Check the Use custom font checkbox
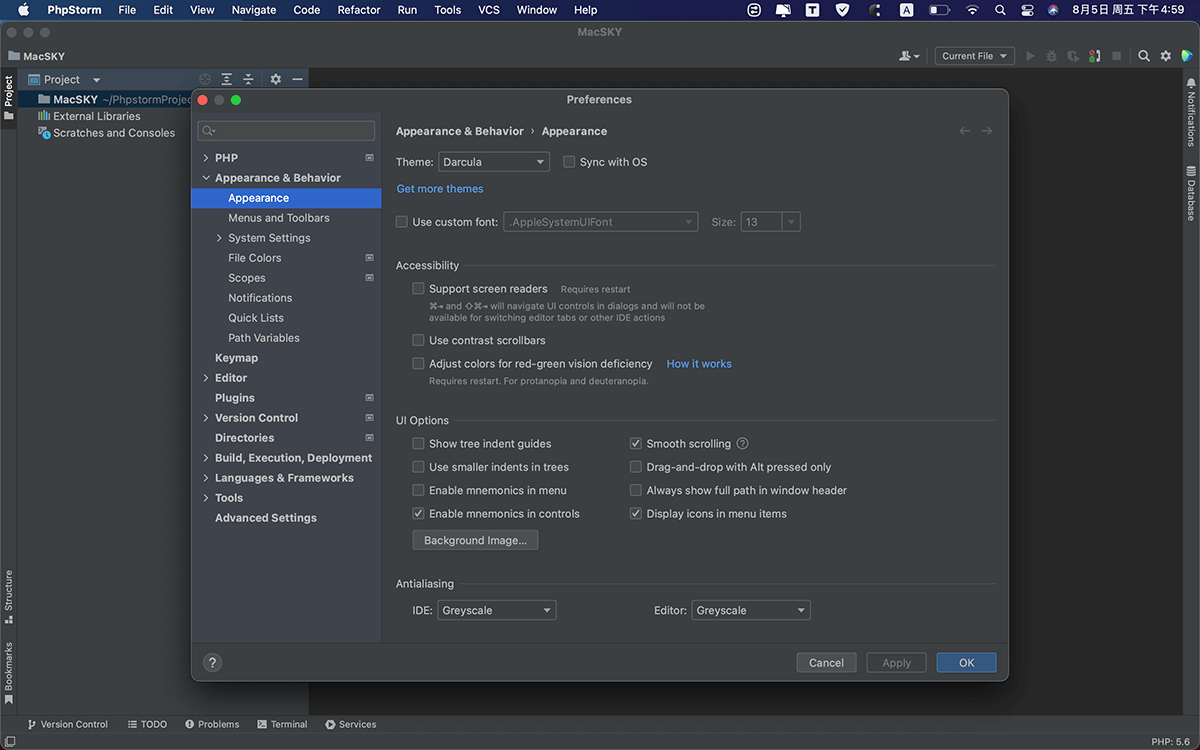This screenshot has height=750, width=1200. [402, 222]
